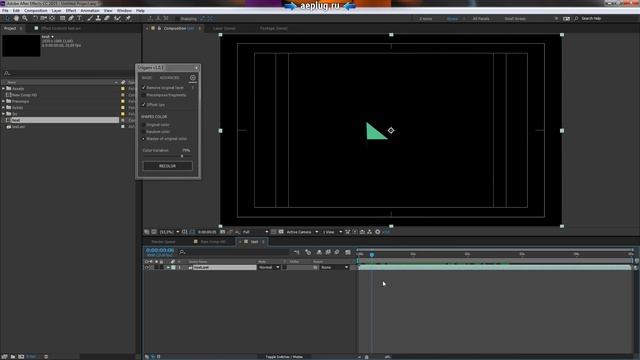Expand the timeline layer properties triangle
Viewport: 640px width, 360px height.
[168, 267]
